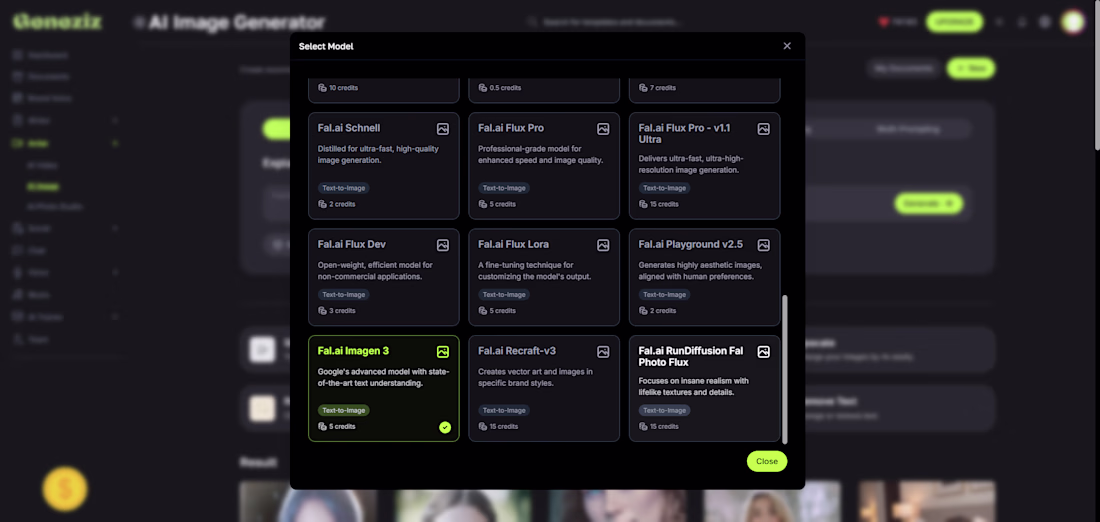
Task: Click the image icon on the Fal.ai Flux Pro card (5 credits)
Action: coord(603,129)
